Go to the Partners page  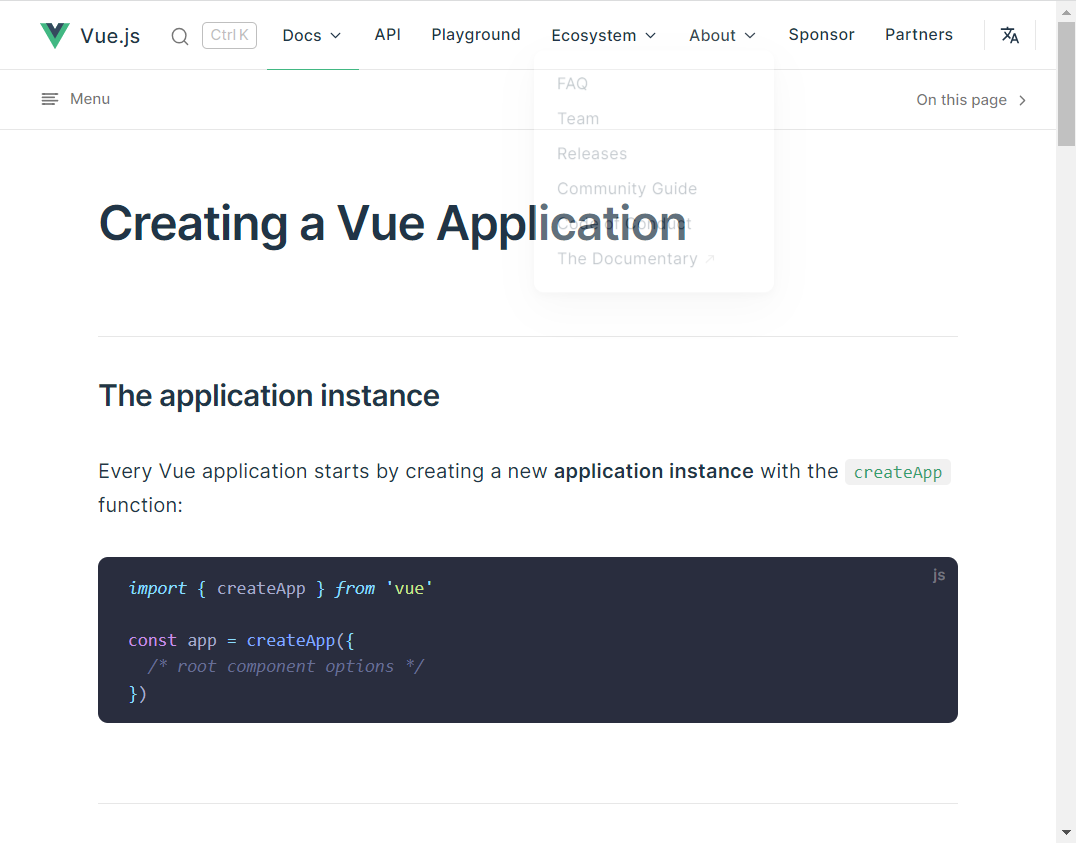[919, 34]
